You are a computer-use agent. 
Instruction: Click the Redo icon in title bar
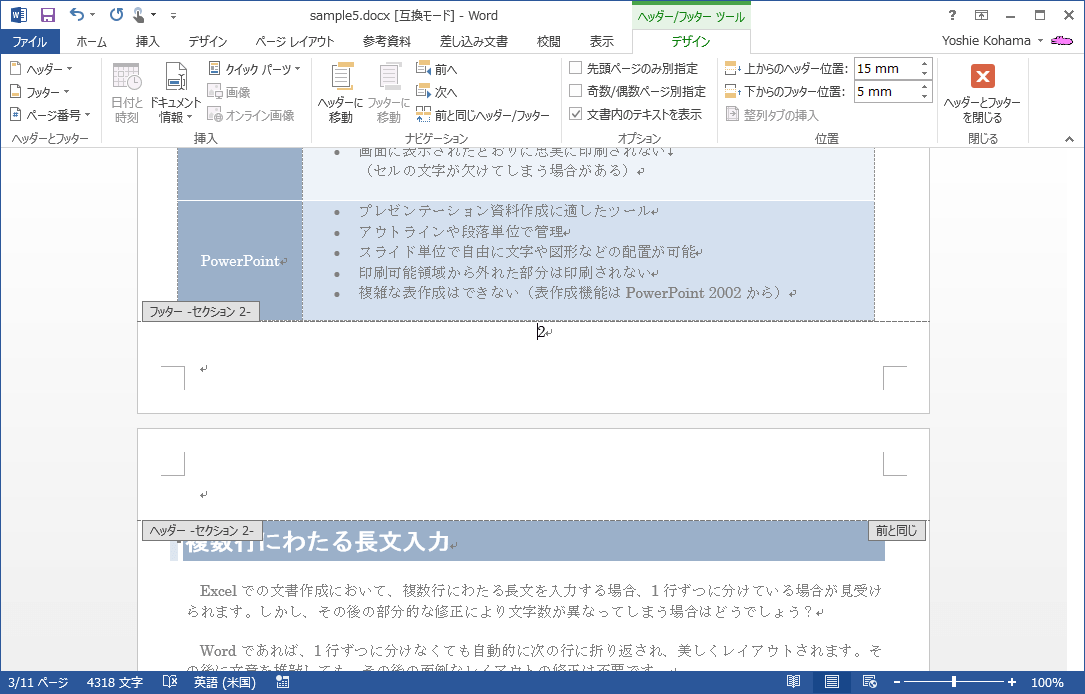point(116,15)
